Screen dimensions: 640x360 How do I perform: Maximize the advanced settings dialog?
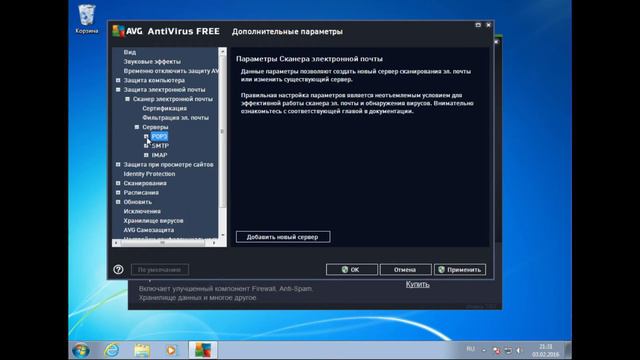click(x=478, y=25)
